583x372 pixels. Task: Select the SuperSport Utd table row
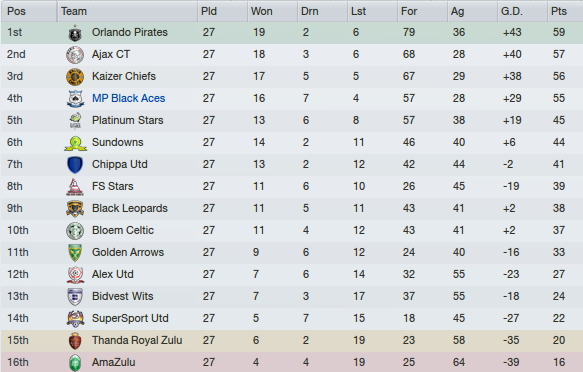pos(292,318)
